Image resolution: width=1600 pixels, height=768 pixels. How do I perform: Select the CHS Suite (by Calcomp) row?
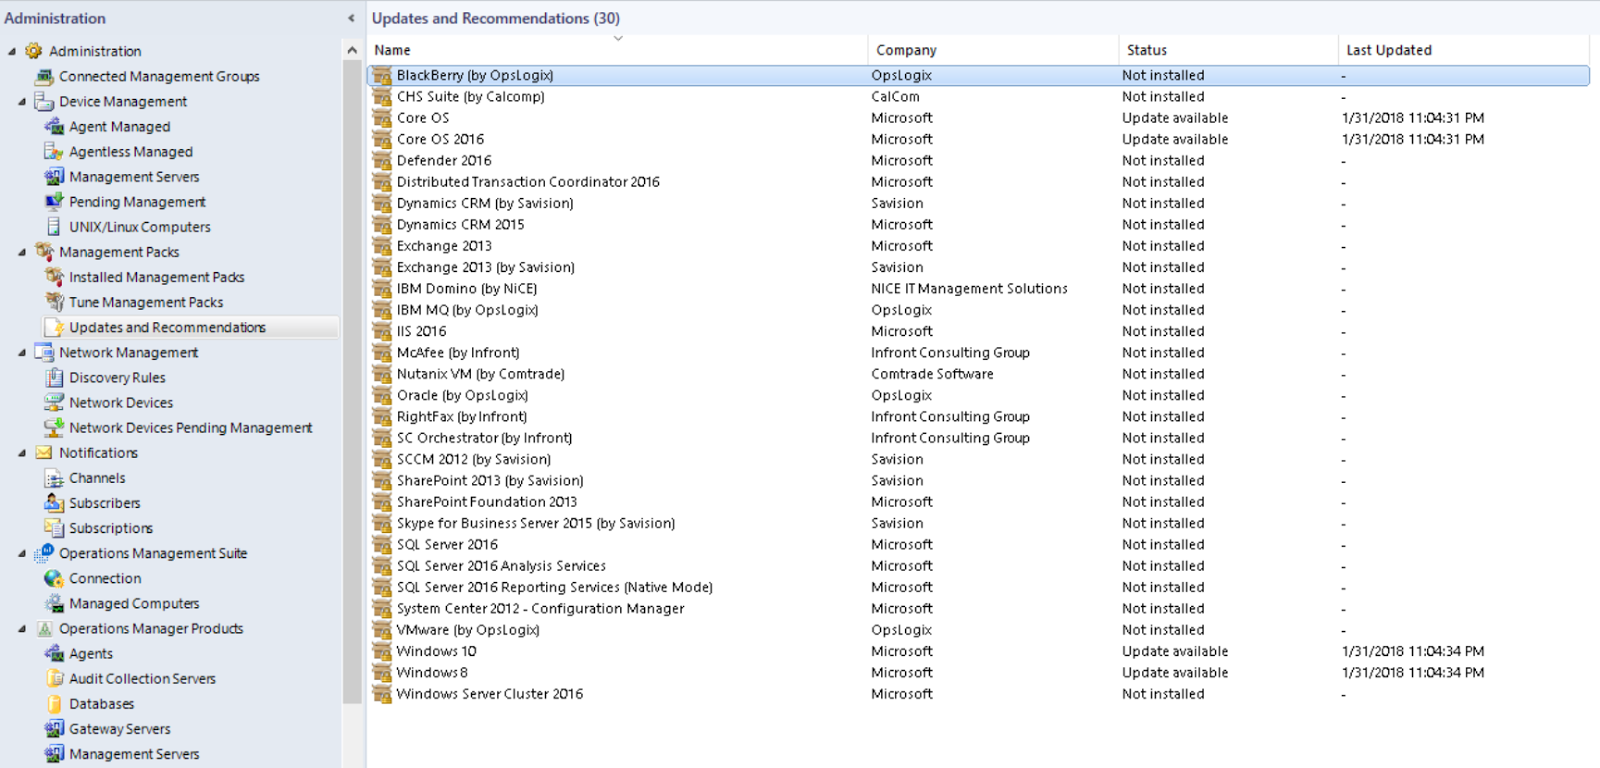pyautogui.click(x=978, y=96)
